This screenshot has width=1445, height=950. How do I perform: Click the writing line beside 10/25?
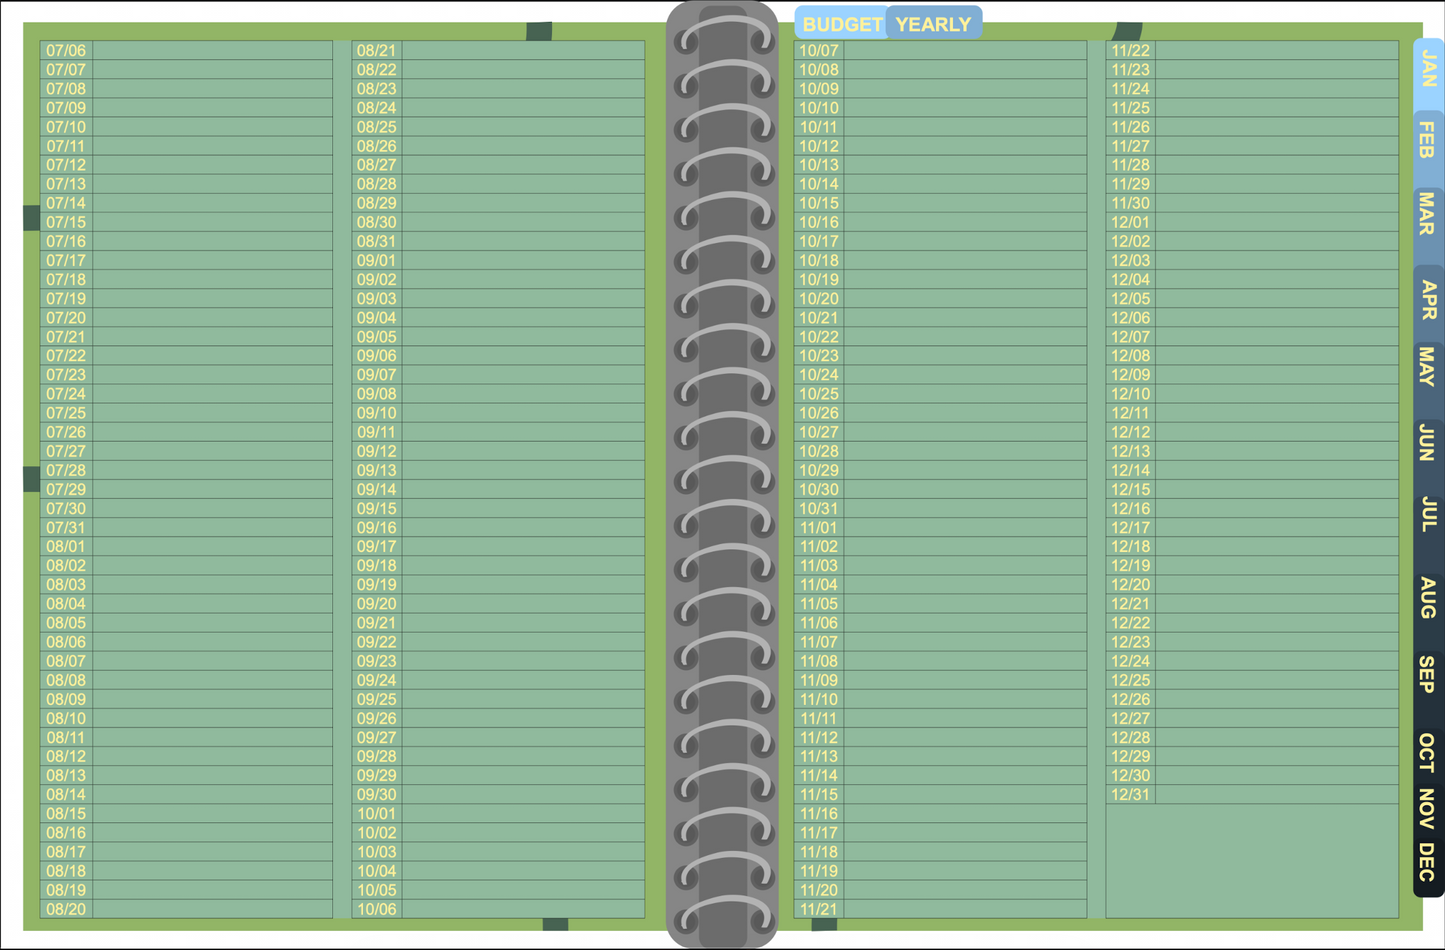[x=965, y=394]
